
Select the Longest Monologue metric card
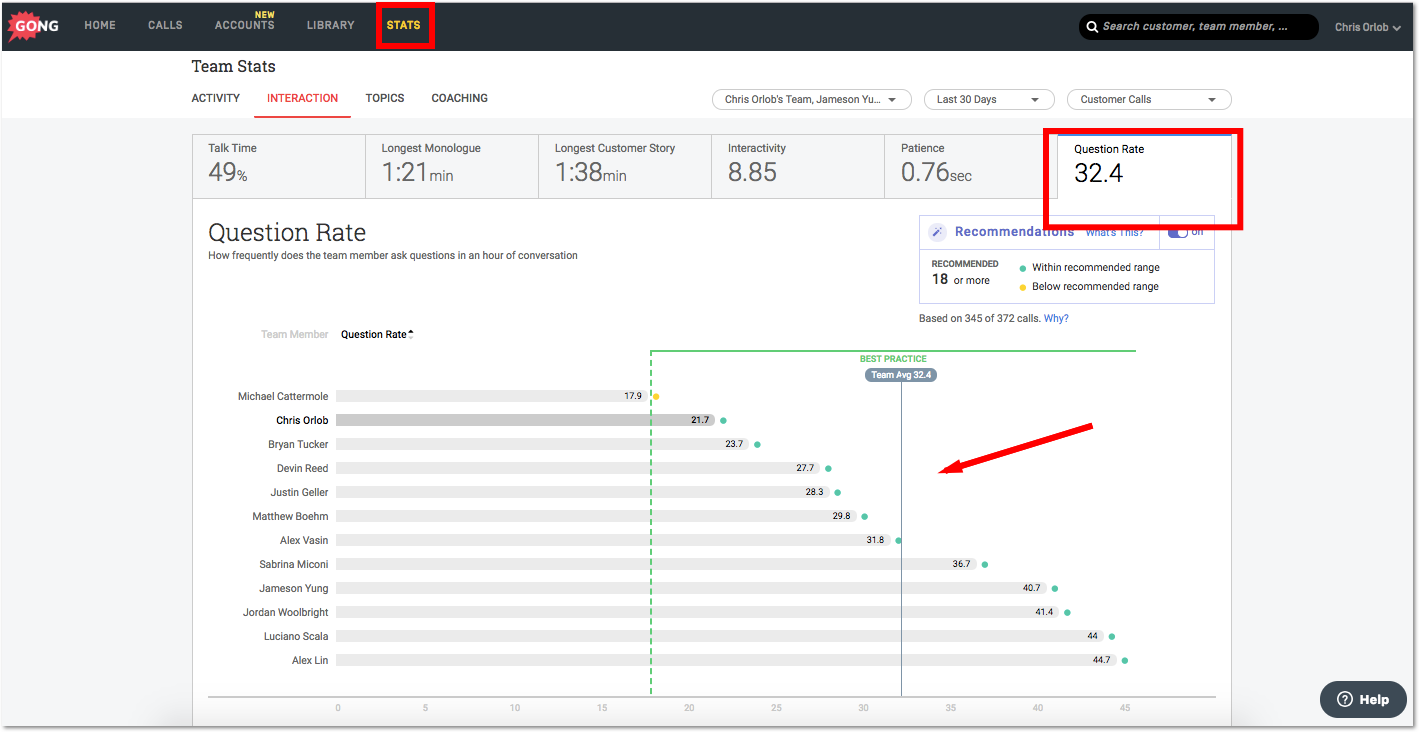coord(452,166)
